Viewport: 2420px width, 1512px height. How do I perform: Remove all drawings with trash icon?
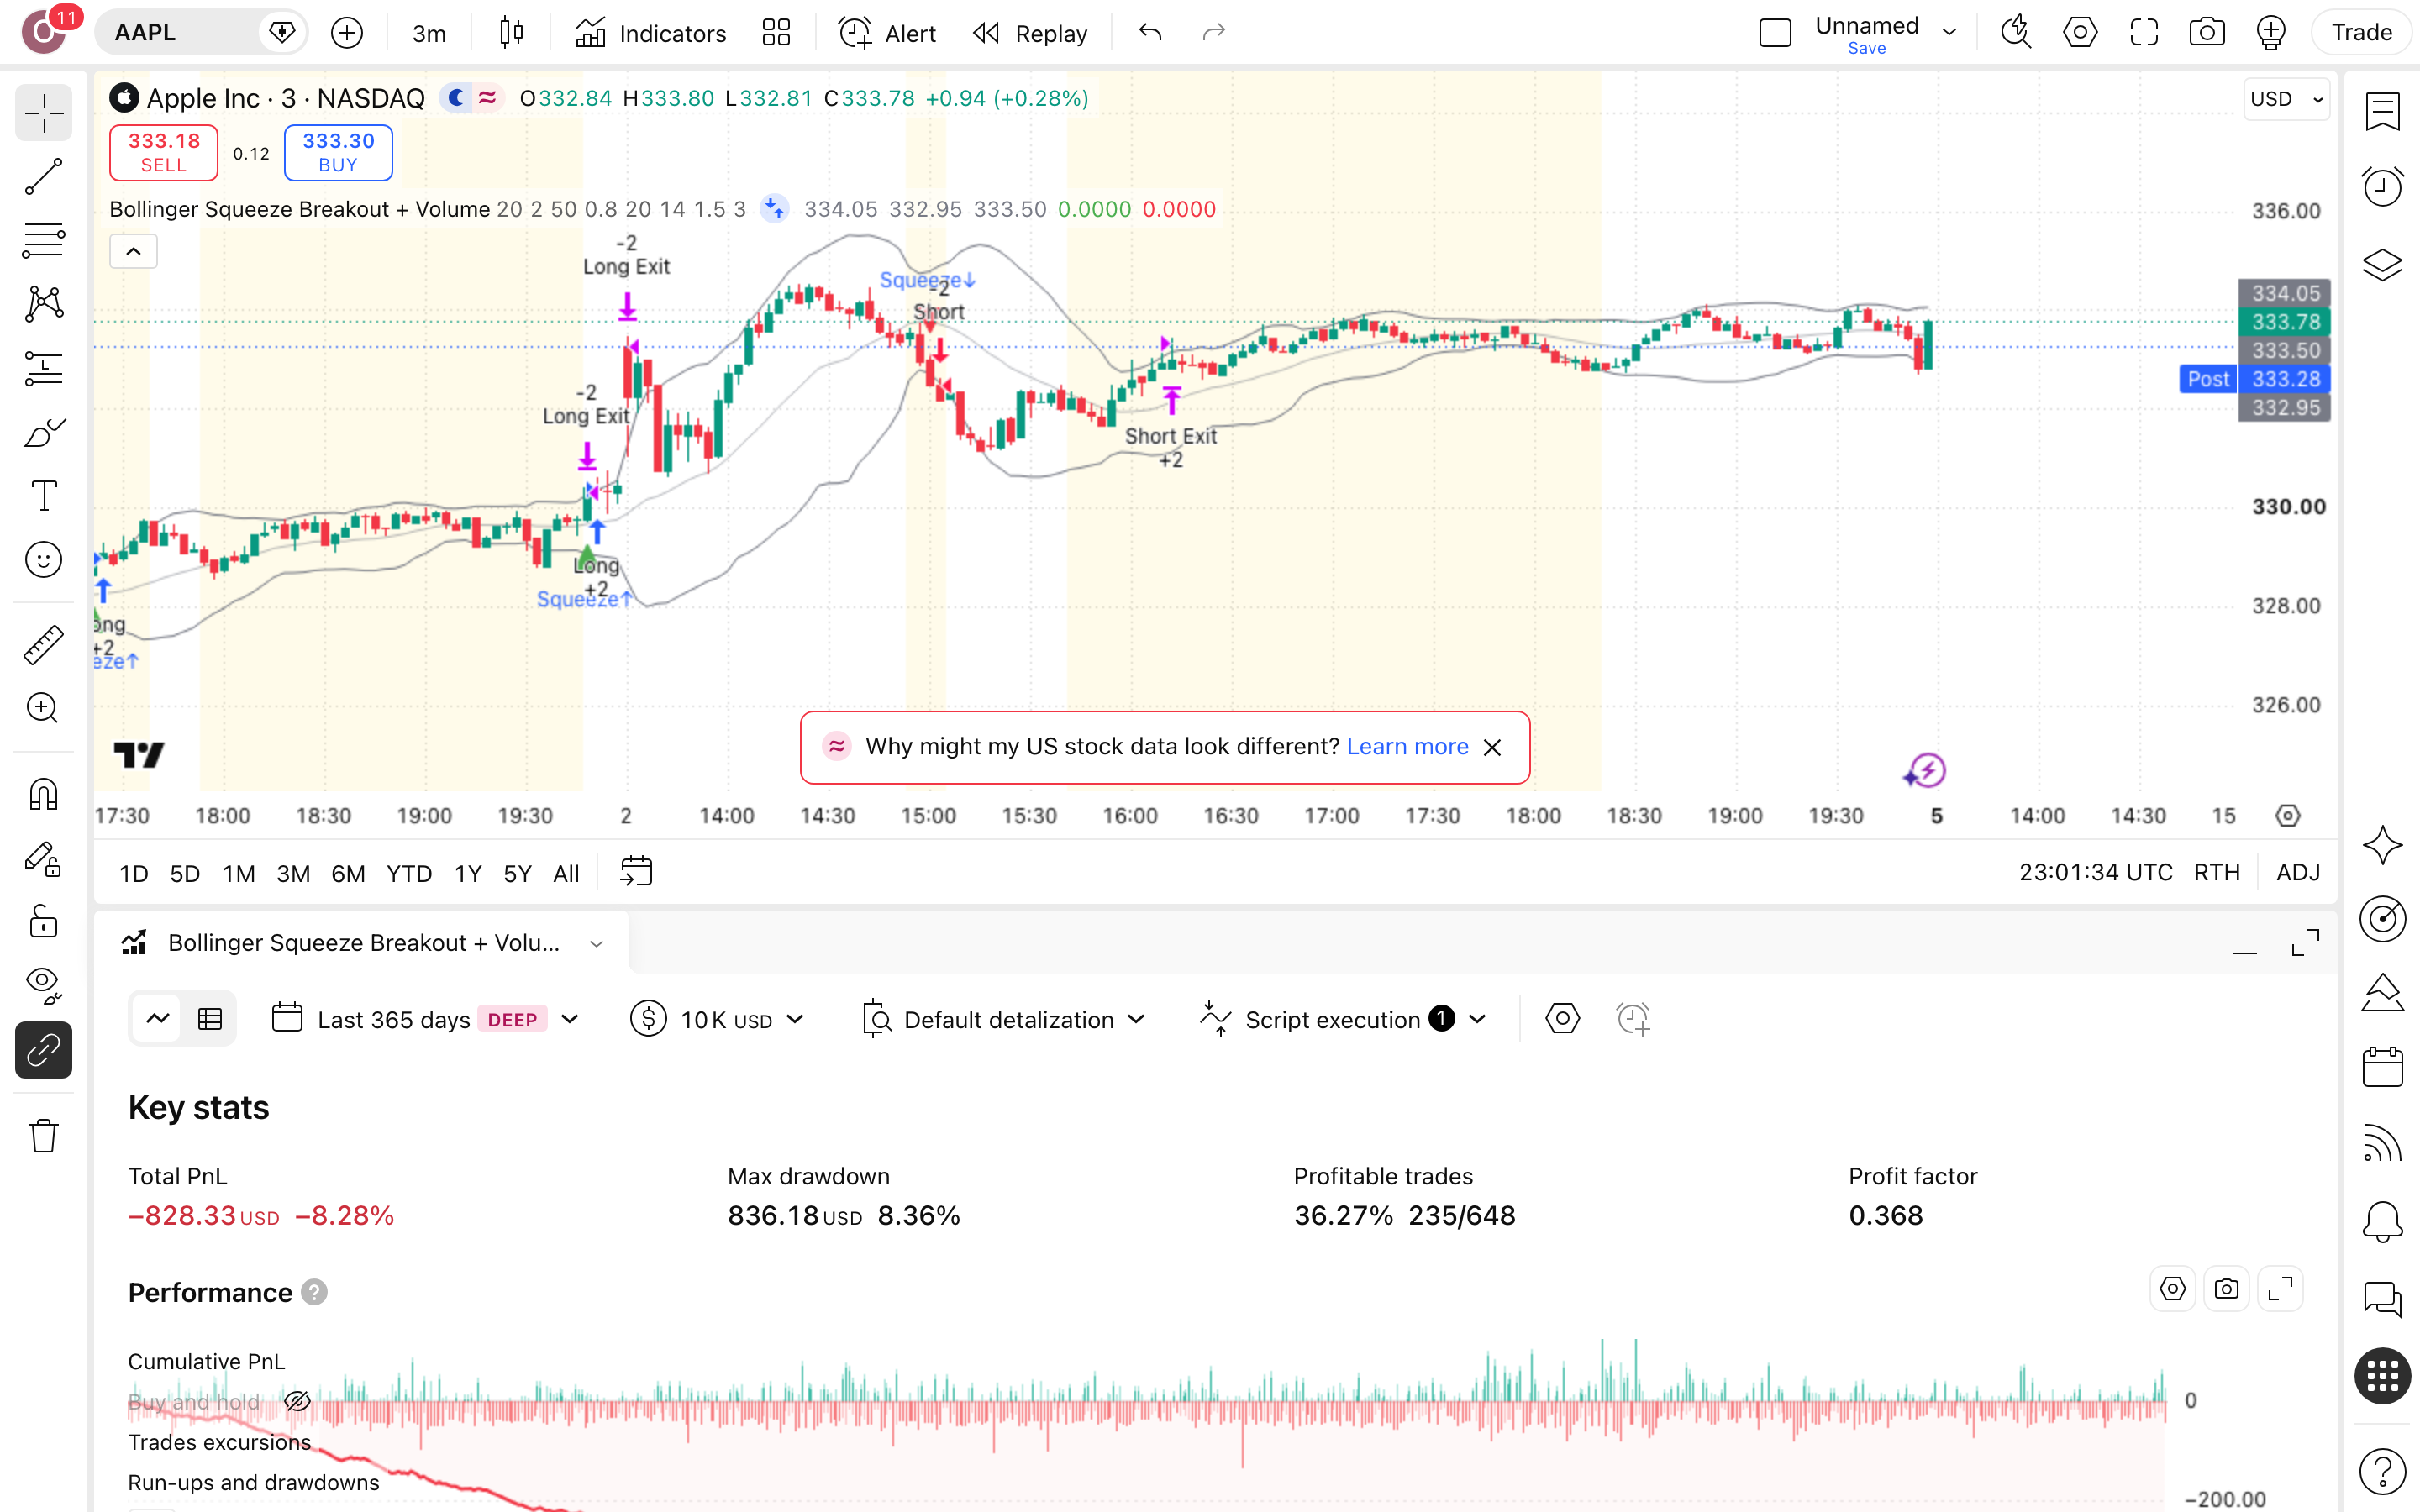44,1136
